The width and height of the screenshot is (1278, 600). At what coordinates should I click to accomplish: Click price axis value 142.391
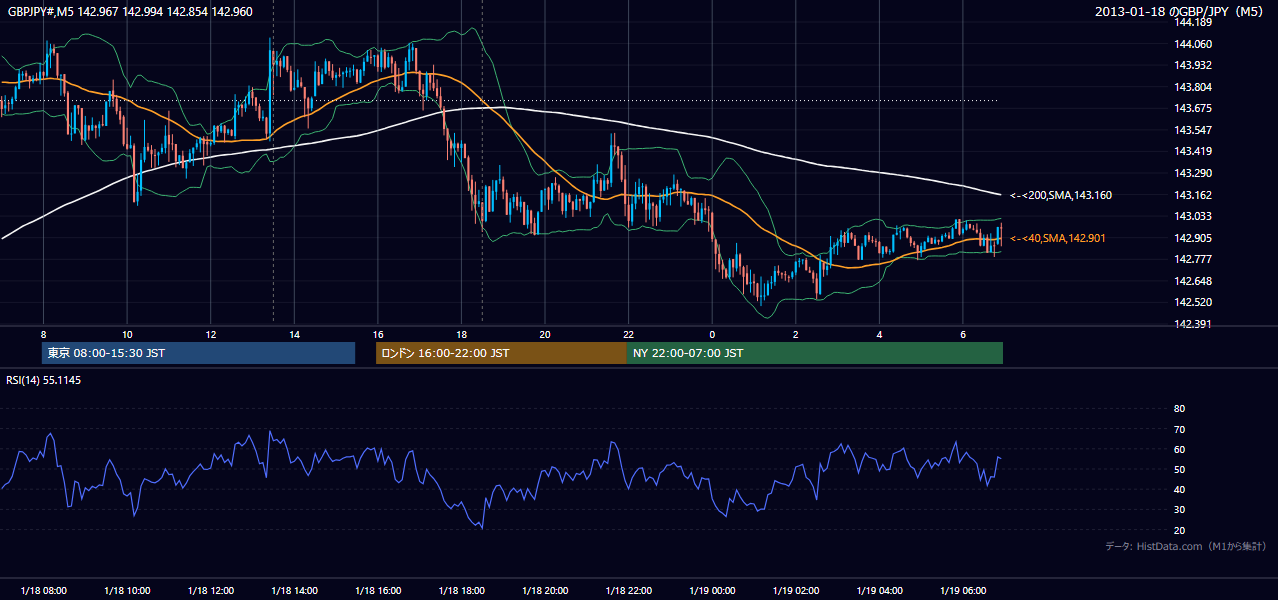coord(1194,324)
